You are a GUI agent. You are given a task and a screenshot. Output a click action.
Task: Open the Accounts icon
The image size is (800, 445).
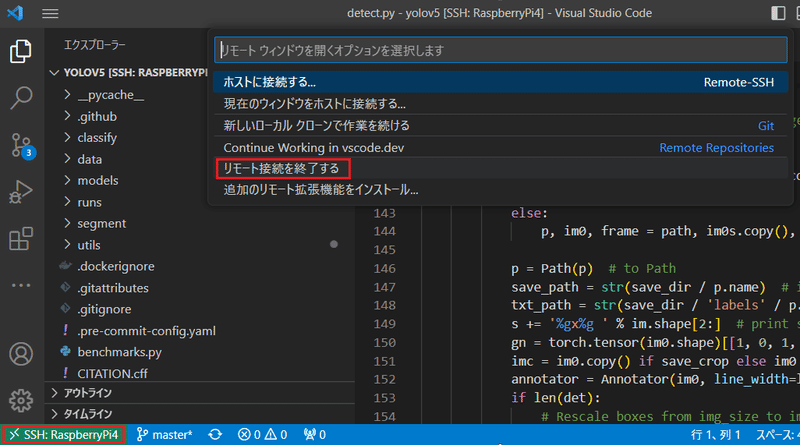[x=21, y=354]
